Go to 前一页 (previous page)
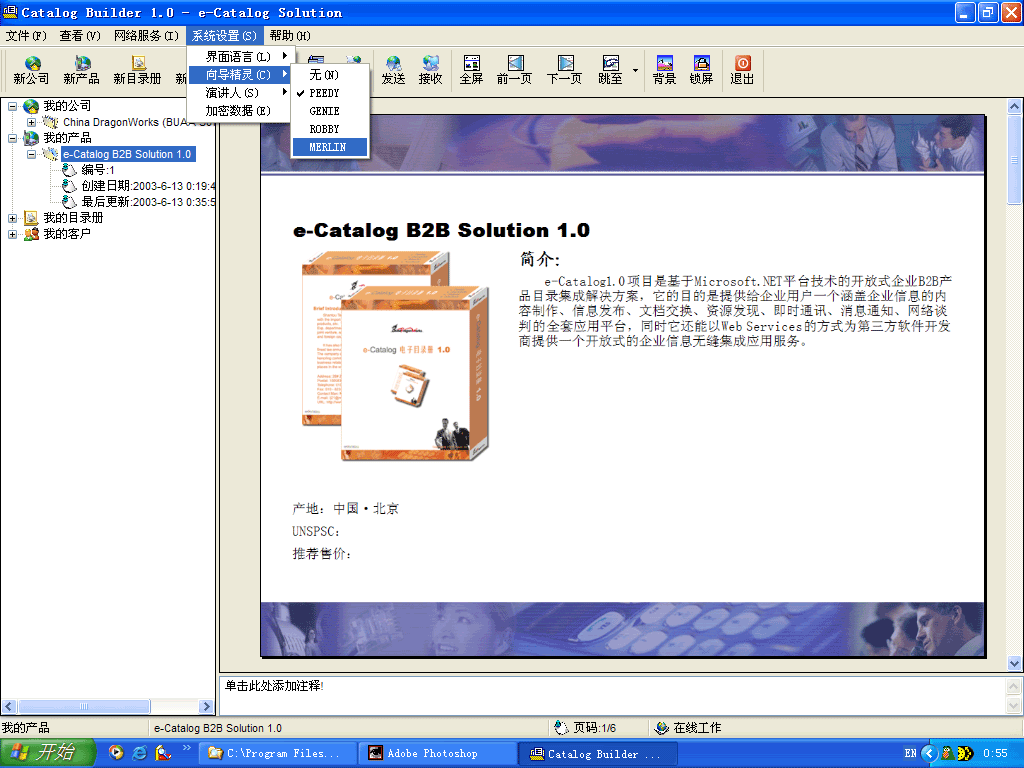 [x=515, y=70]
